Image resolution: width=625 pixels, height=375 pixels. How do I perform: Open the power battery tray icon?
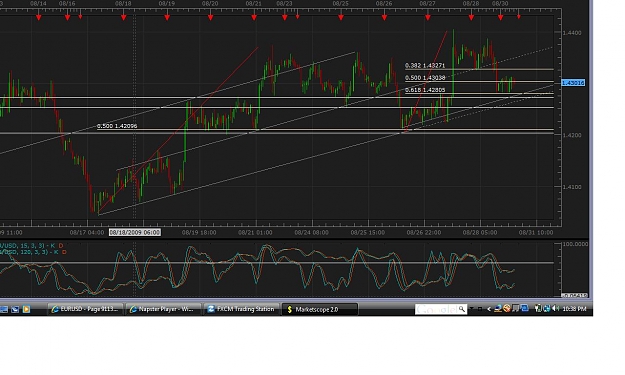(538, 308)
